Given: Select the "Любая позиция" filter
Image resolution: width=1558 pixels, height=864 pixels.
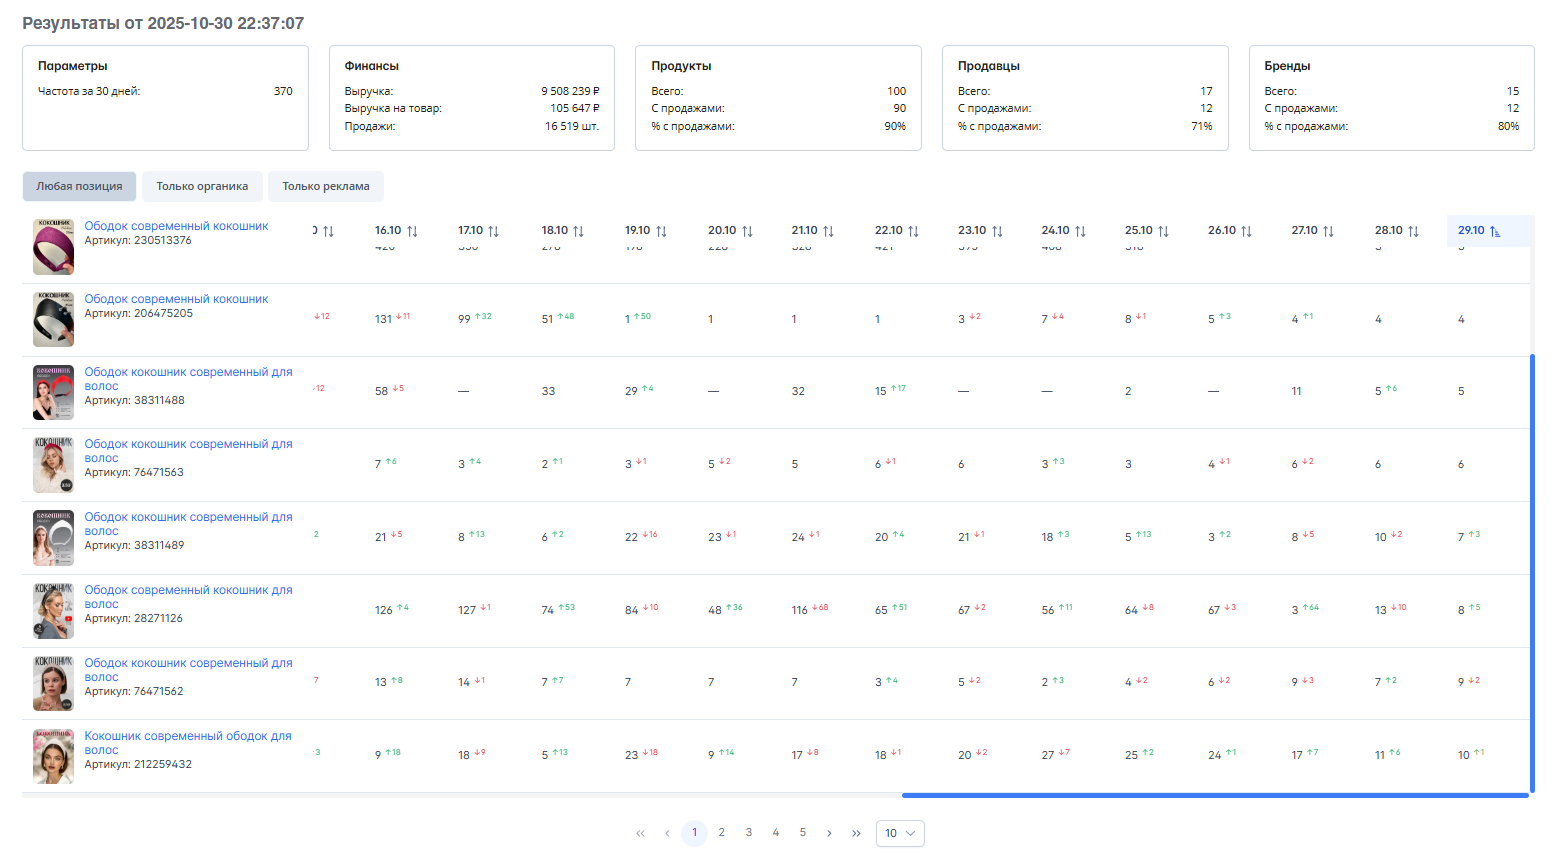Looking at the screenshot, I should tap(79, 186).
